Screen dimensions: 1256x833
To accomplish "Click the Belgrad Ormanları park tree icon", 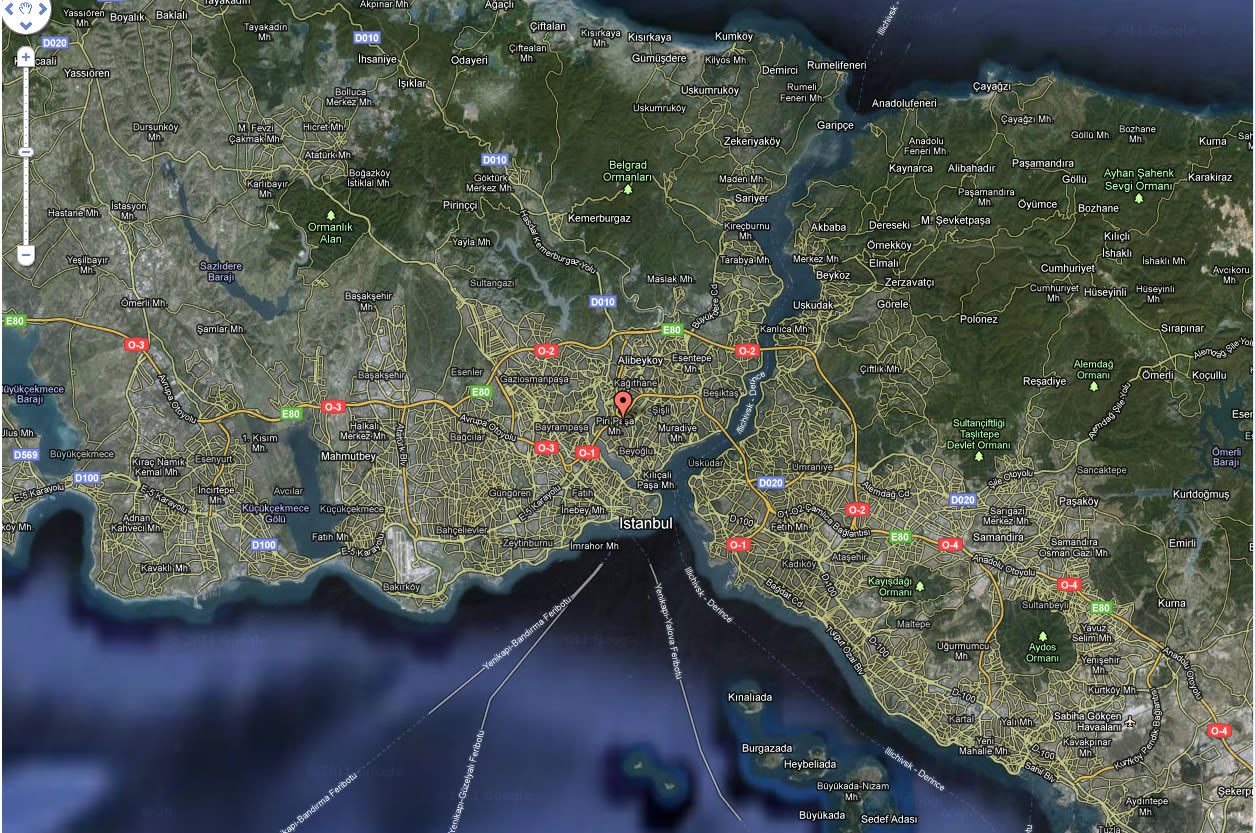I will [x=628, y=189].
